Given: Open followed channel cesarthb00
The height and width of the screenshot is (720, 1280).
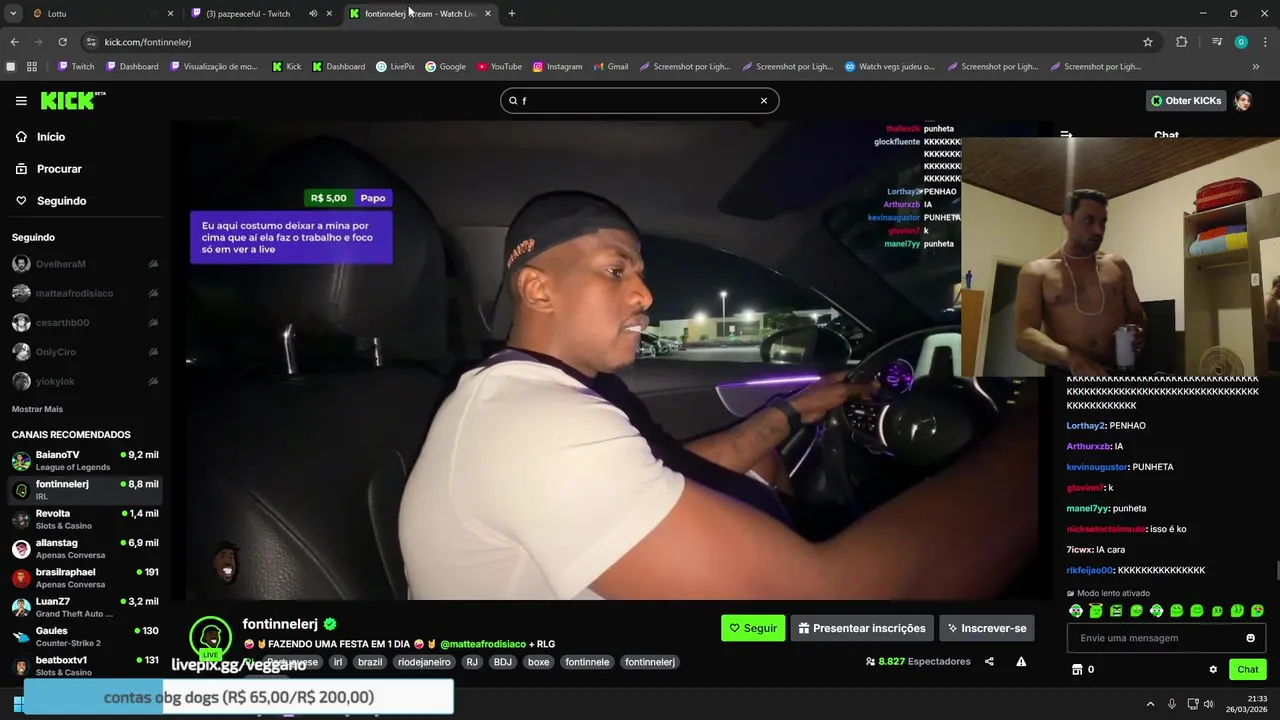Looking at the screenshot, I should pyautogui.click(x=85, y=323).
